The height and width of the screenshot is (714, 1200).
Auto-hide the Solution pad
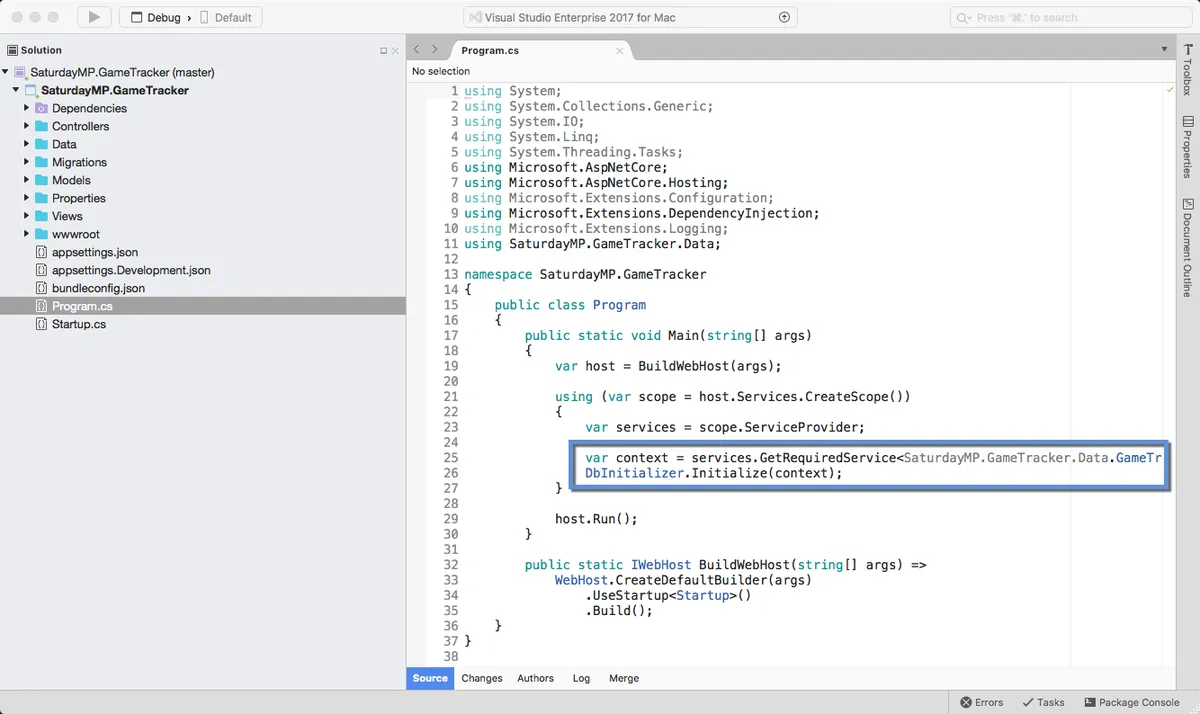(383, 50)
